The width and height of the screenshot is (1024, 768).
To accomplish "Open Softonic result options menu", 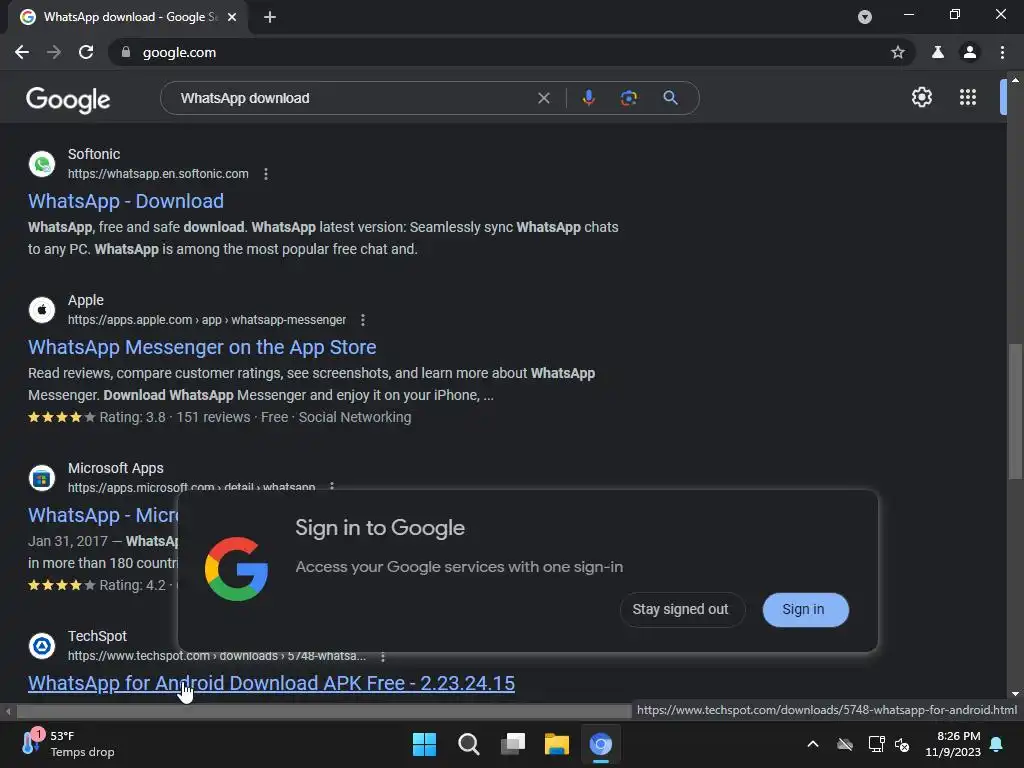I will coord(265,174).
